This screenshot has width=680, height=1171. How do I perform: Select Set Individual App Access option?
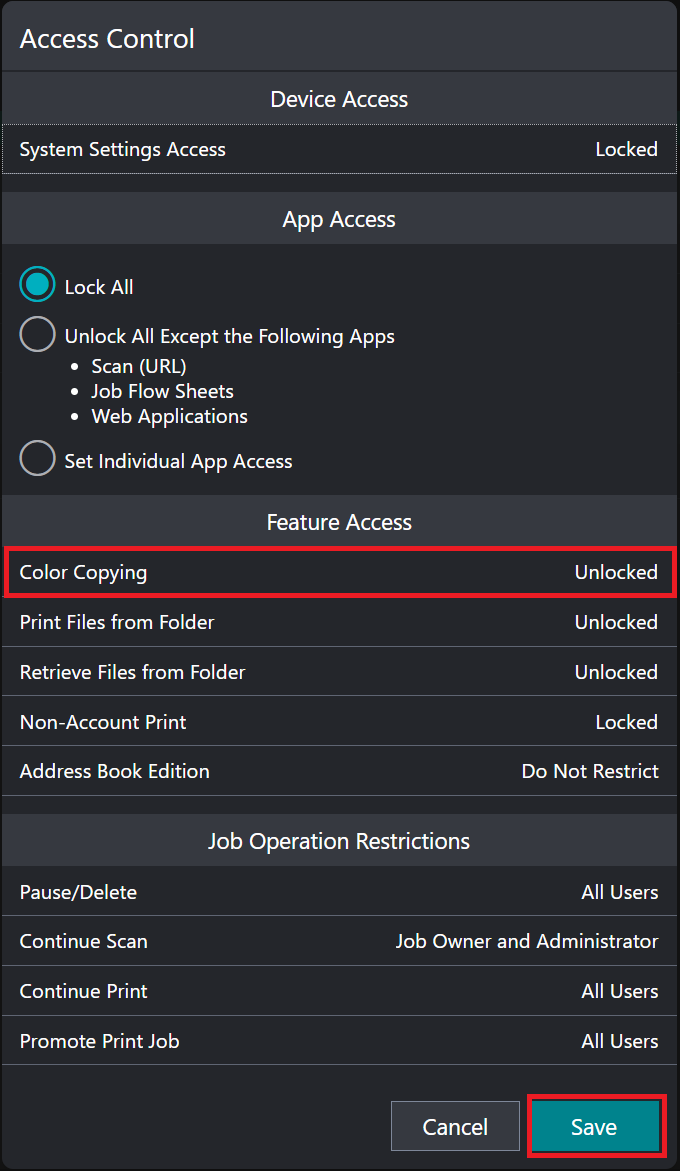(38, 460)
